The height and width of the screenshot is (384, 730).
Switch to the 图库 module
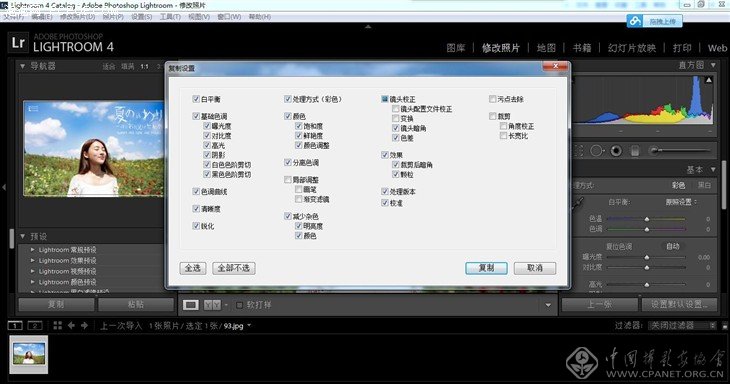(x=455, y=47)
